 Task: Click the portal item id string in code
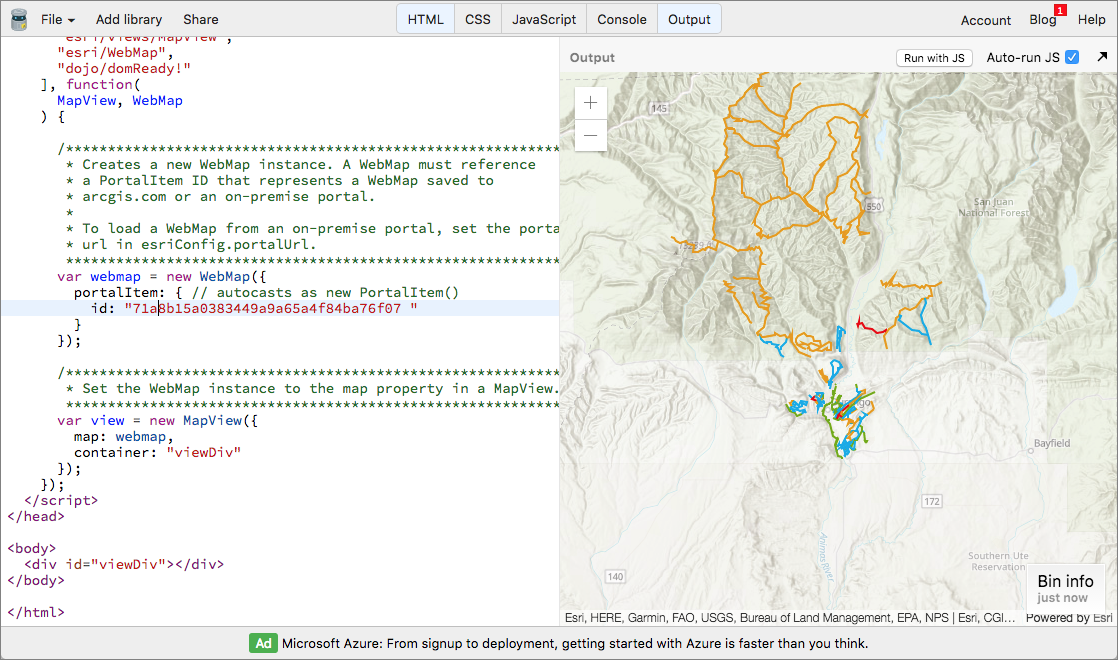[271, 309]
